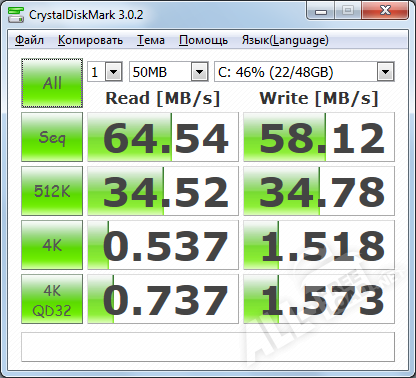Viewport: 416px width, 378px height.
Task: Open the Язык(Language) menu
Action: tap(285, 40)
